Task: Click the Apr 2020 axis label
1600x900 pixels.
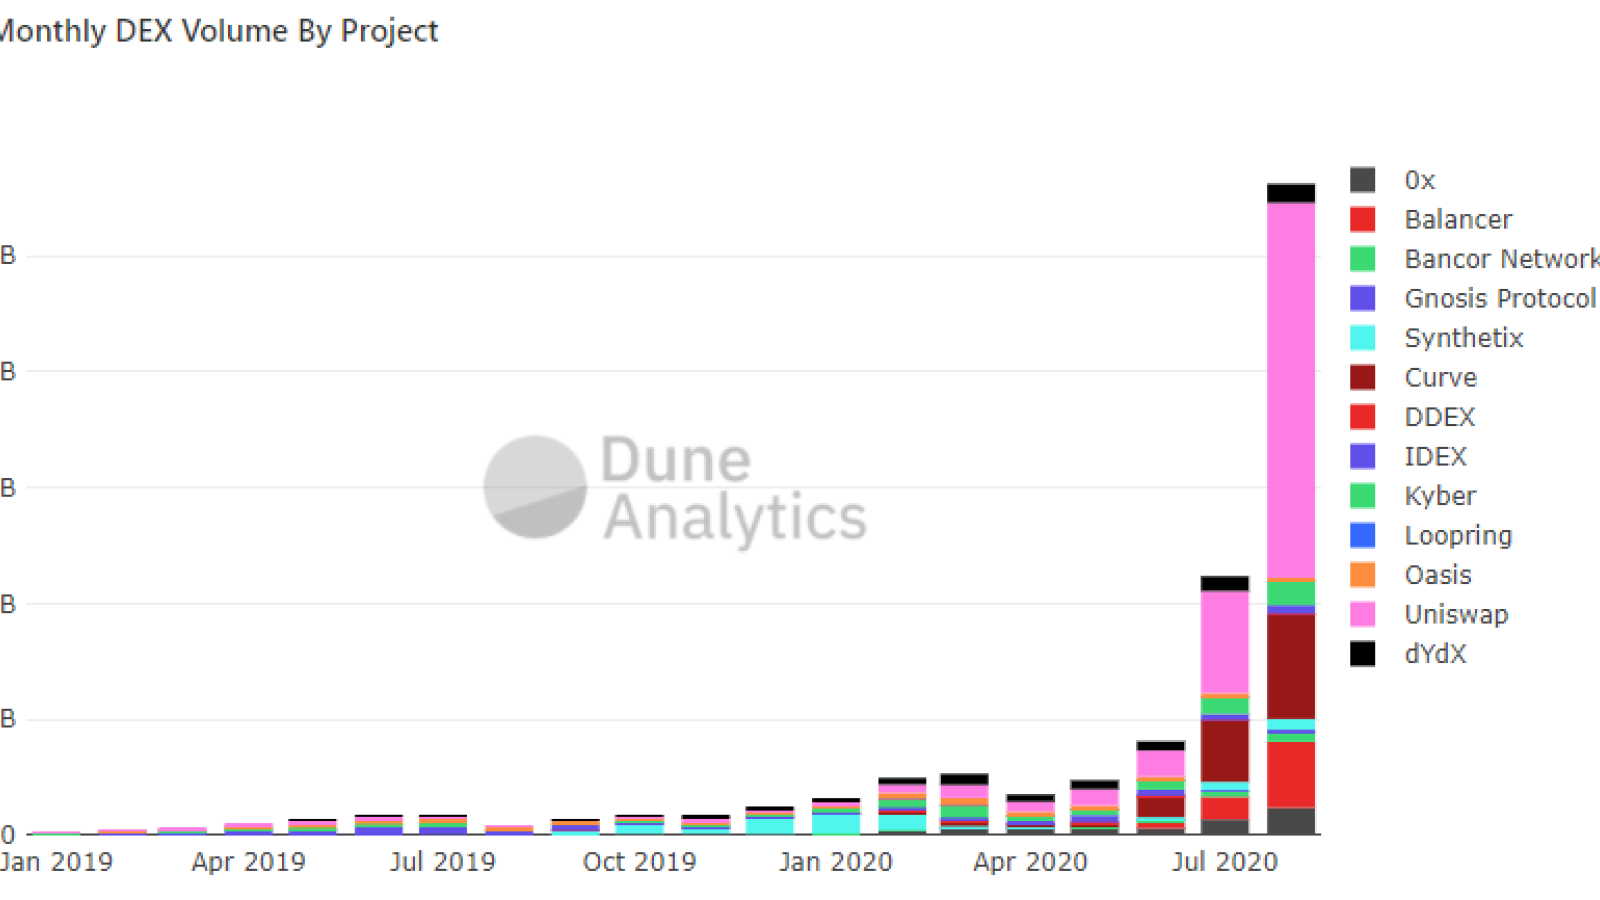Action: click(1030, 862)
